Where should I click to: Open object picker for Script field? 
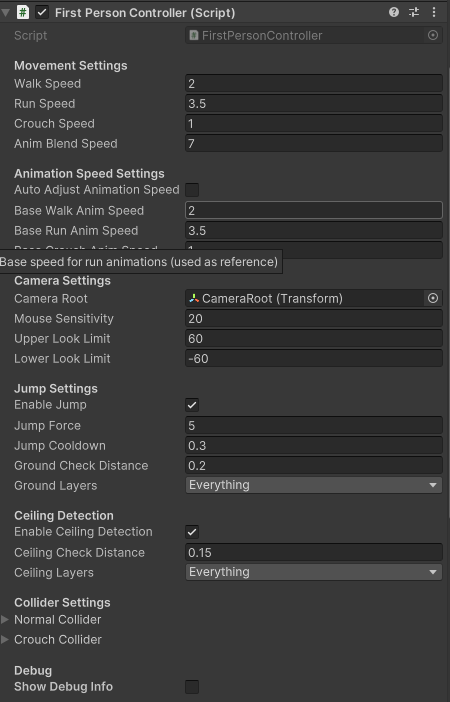433,35
